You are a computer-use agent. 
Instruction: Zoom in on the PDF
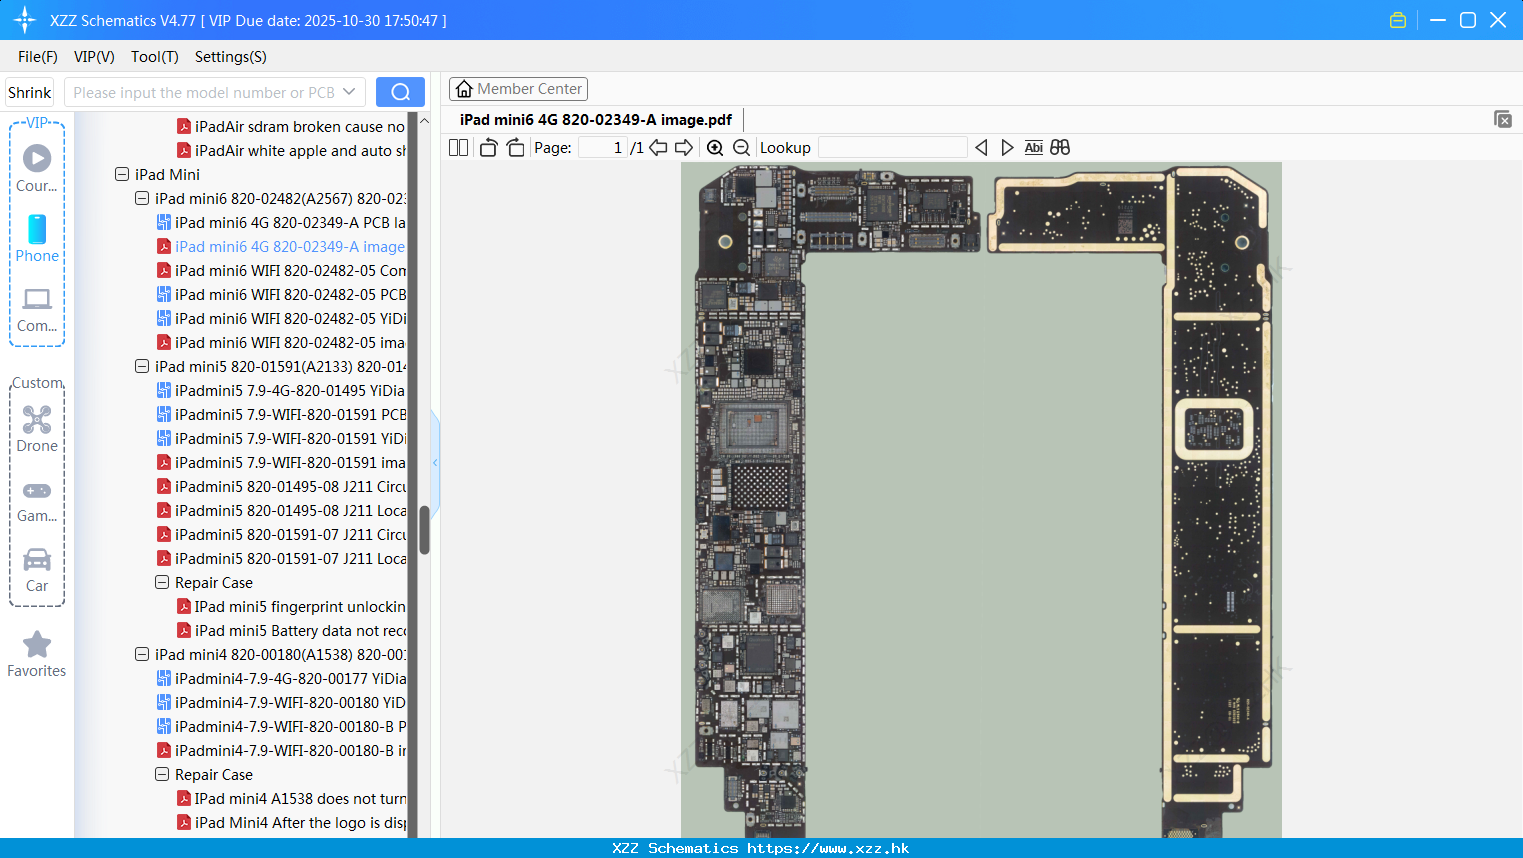click(x=715, y=147)
